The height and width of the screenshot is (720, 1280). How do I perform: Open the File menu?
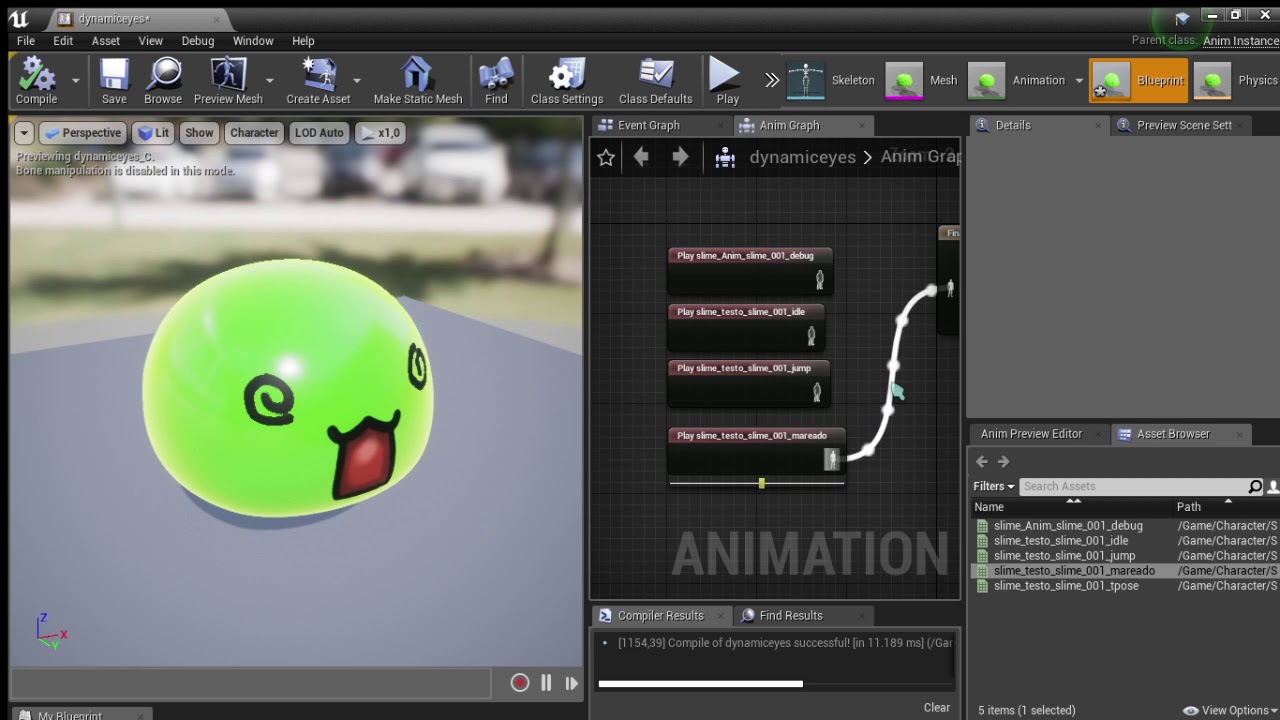(26, 41)
